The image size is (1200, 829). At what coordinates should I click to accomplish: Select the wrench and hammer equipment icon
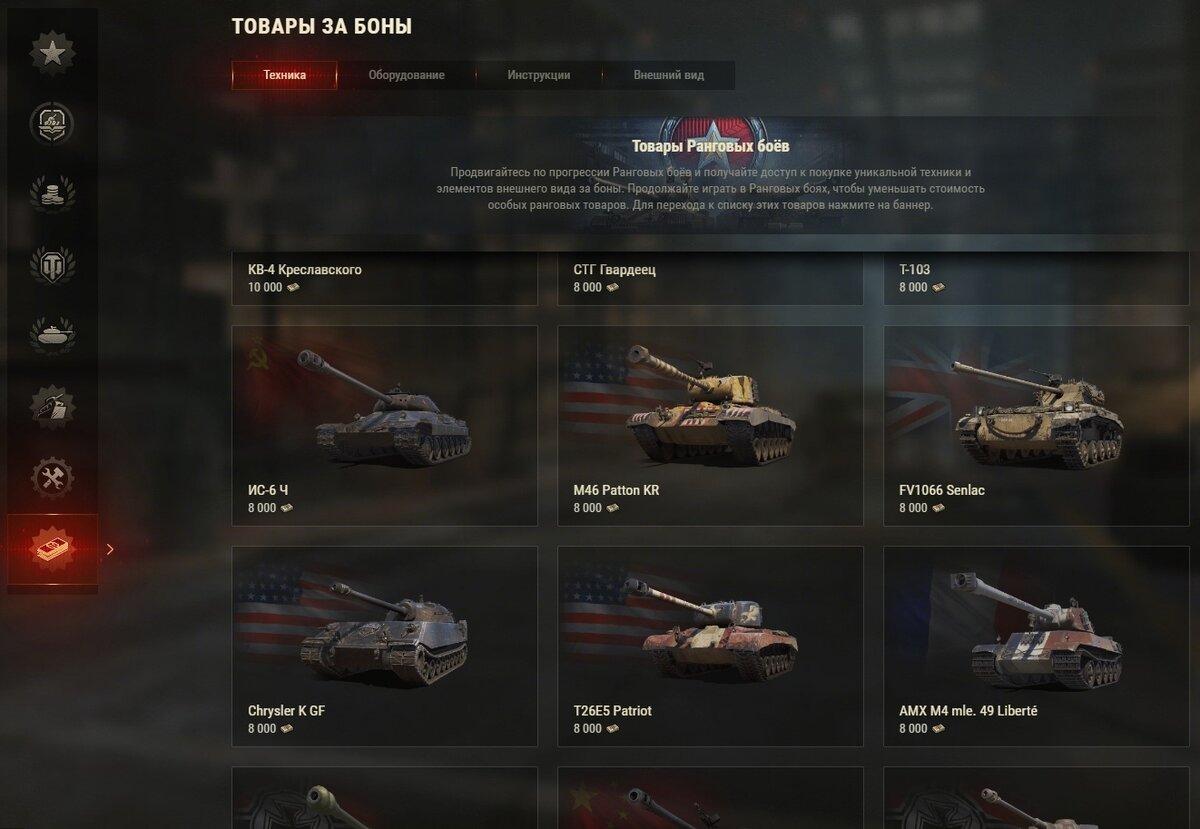(x=52, y=478)
